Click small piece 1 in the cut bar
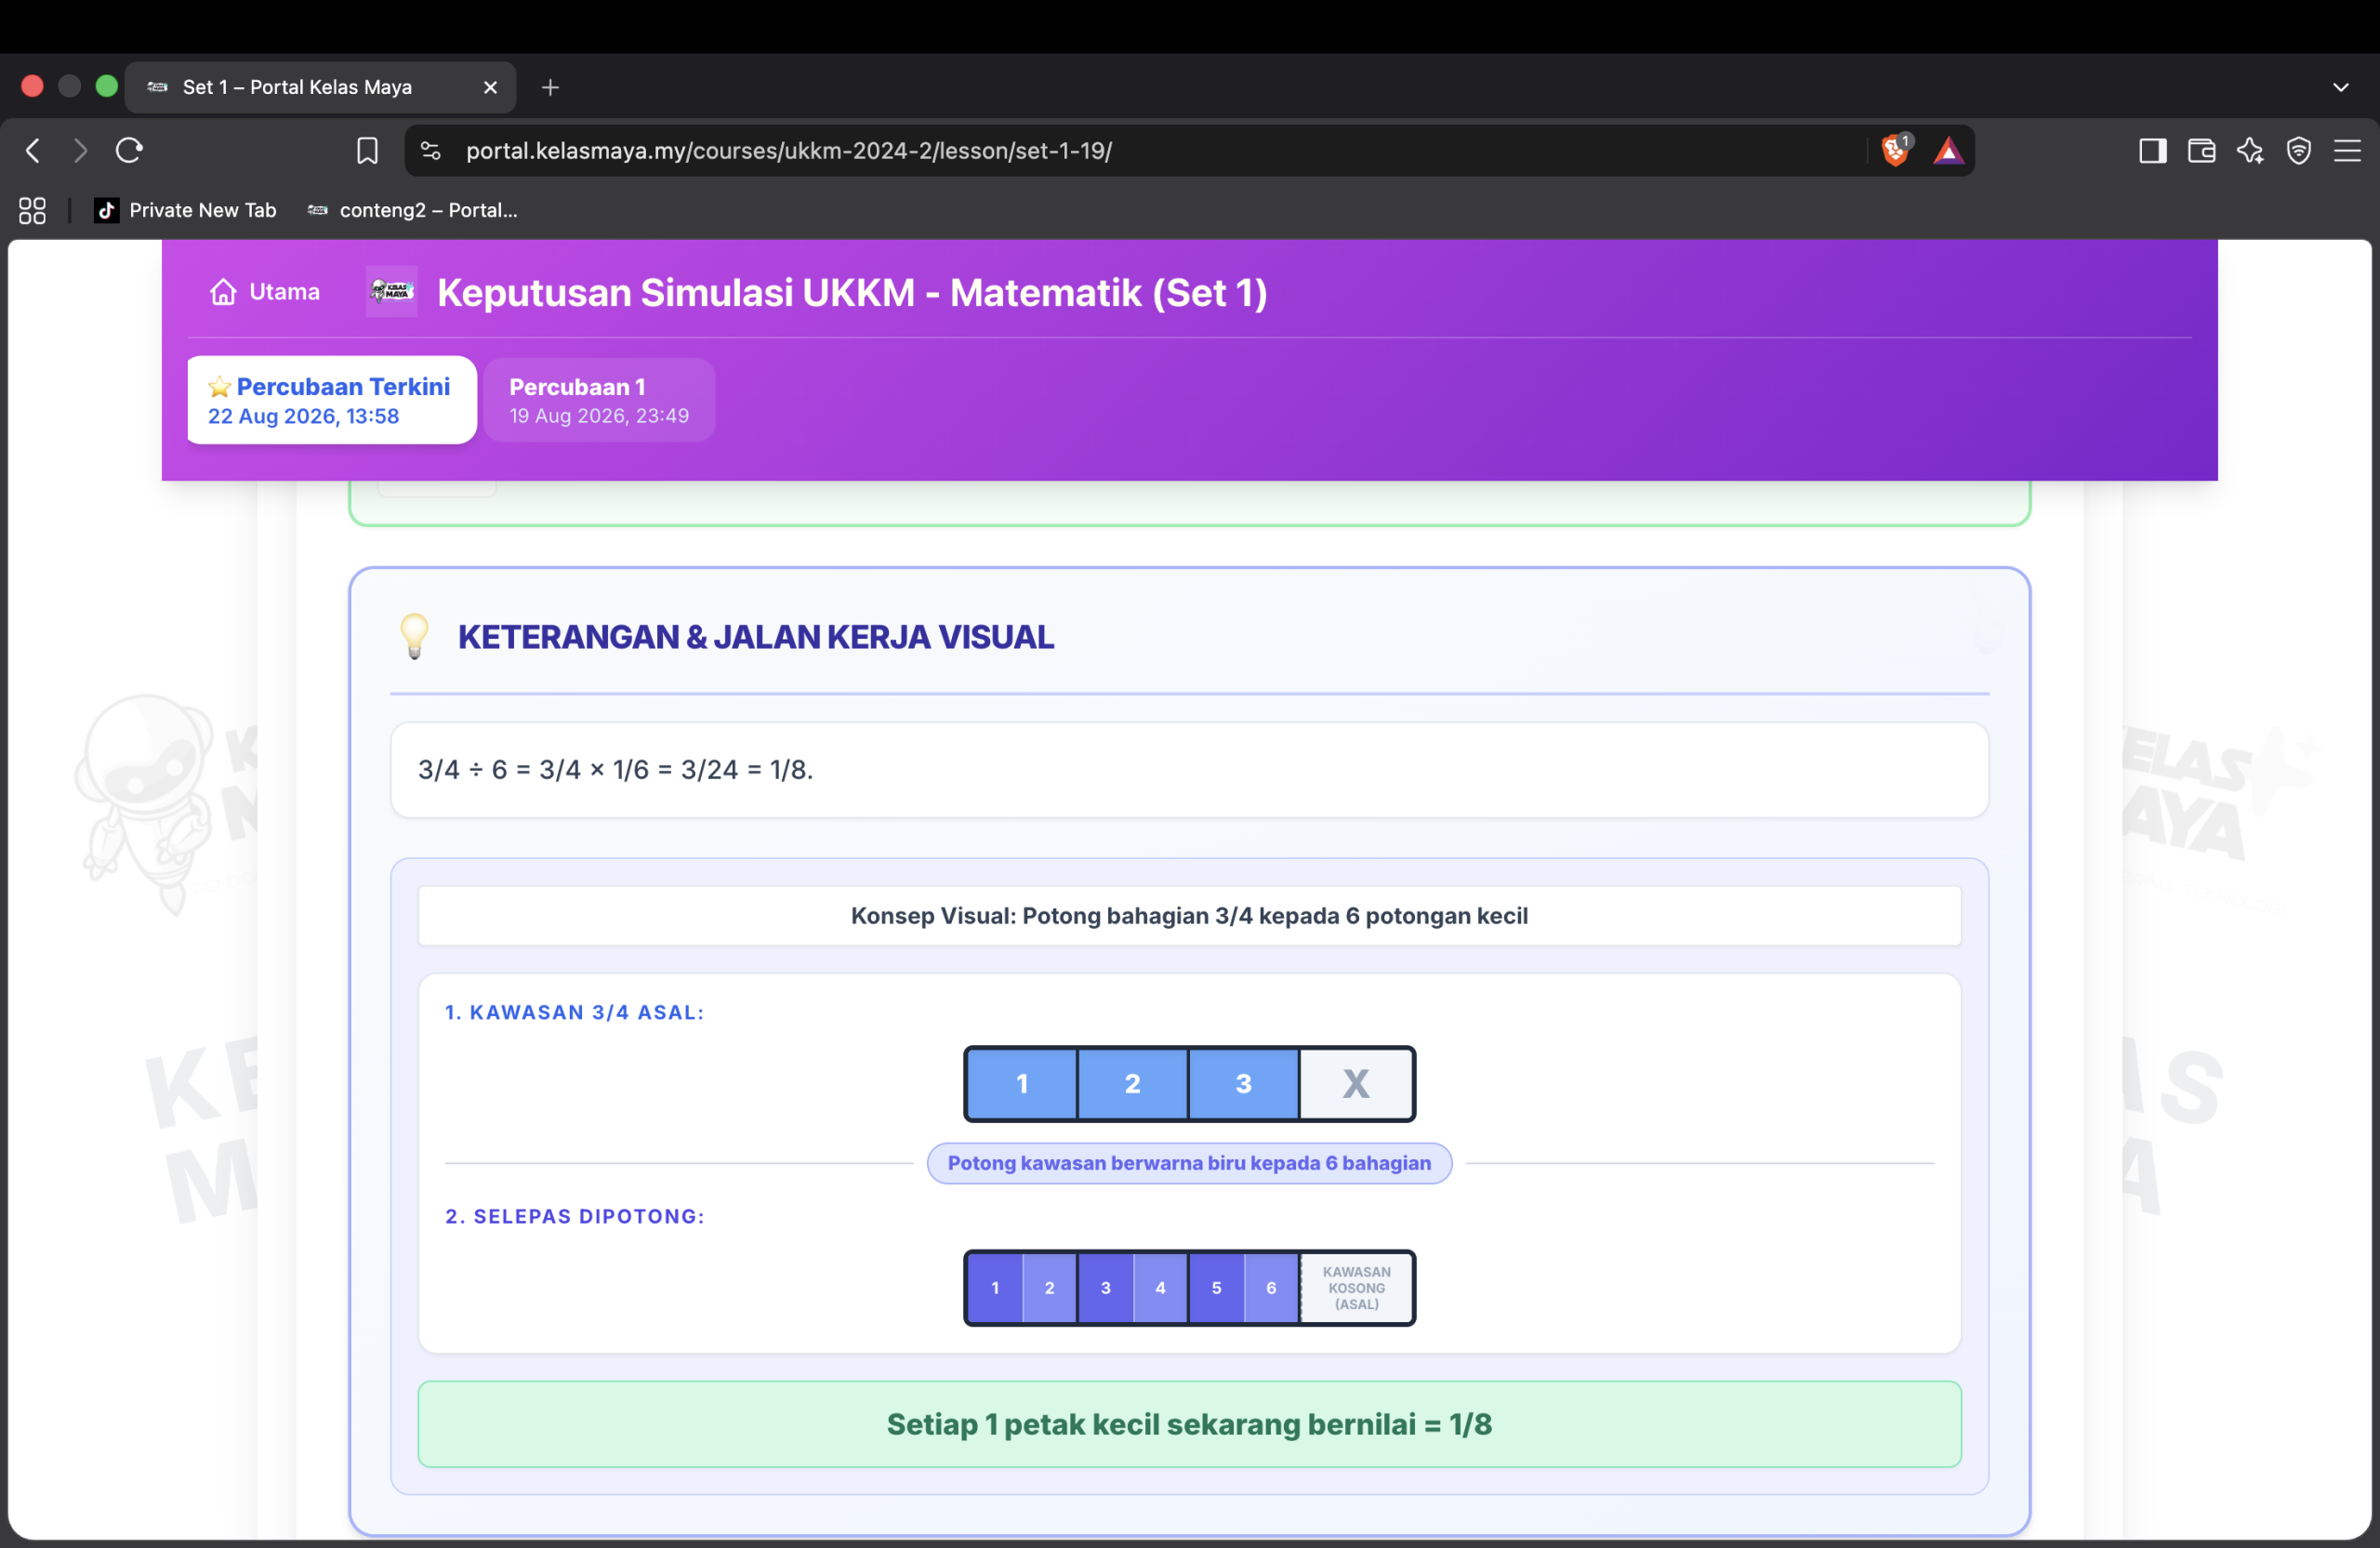This screenshot has height=1548, width=2380. (995, 1288)
